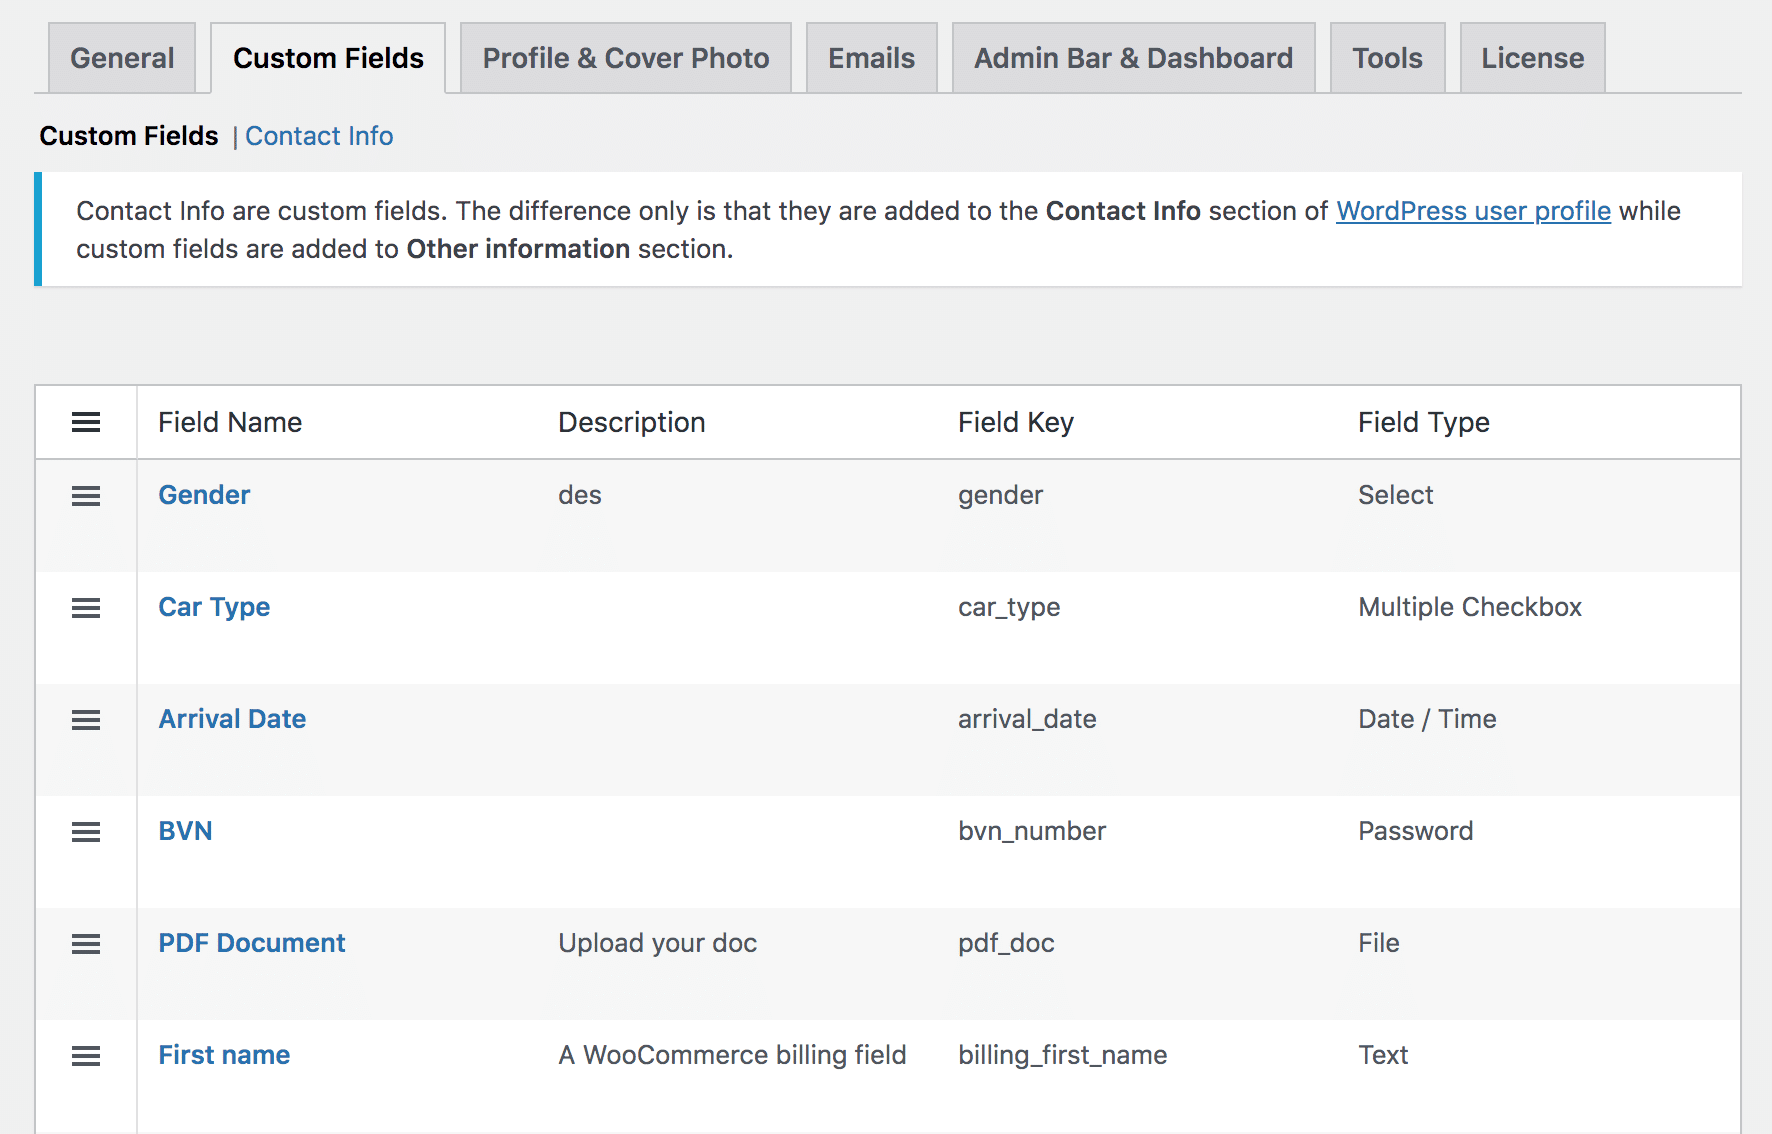Open the Emails tab

click(871, 58)
